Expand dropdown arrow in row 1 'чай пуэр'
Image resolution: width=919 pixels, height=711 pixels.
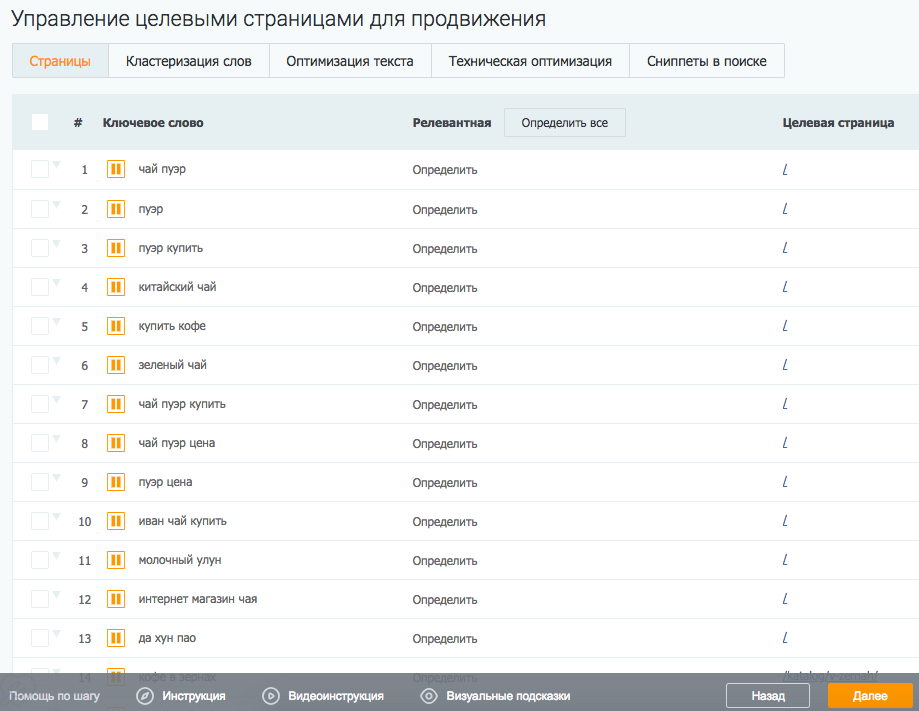coord(57,165)
